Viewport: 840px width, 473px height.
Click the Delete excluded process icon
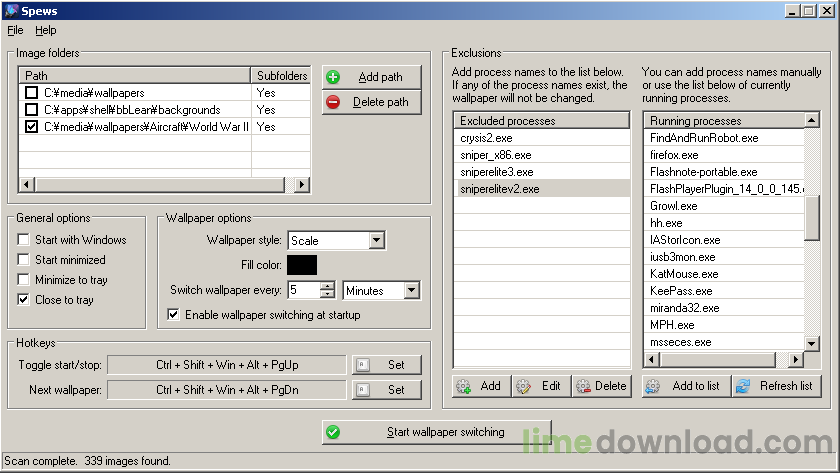pos(582,386)
